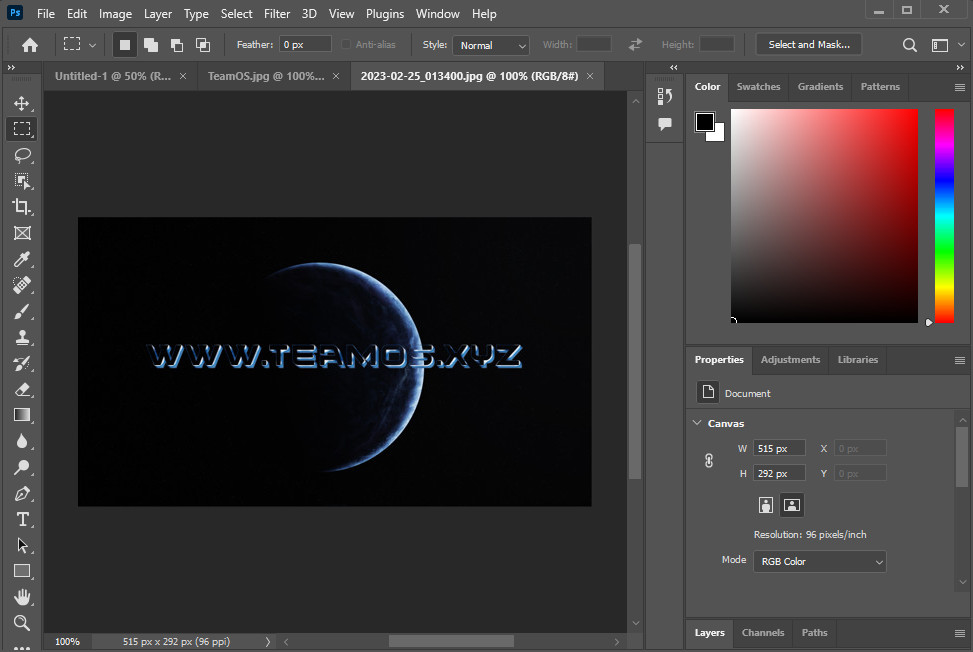Select the Lasso tool
Image resolution: width=973 pixels, height=652 pixels.
pyautogui.click(x=22, y=155)
